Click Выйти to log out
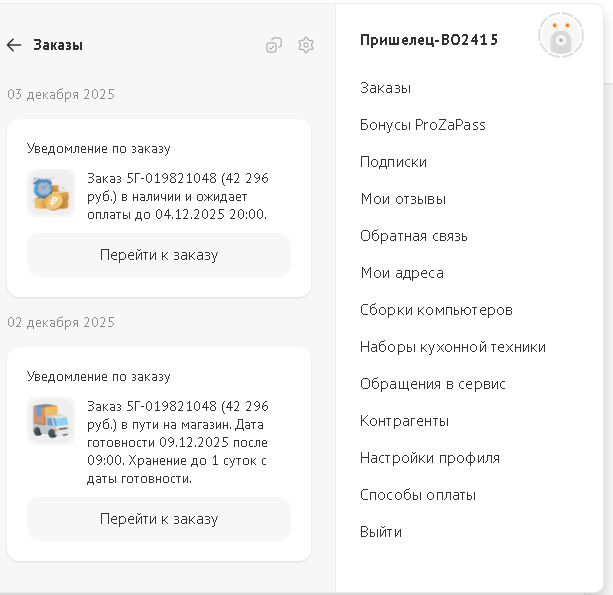 (x=380, y=532)
